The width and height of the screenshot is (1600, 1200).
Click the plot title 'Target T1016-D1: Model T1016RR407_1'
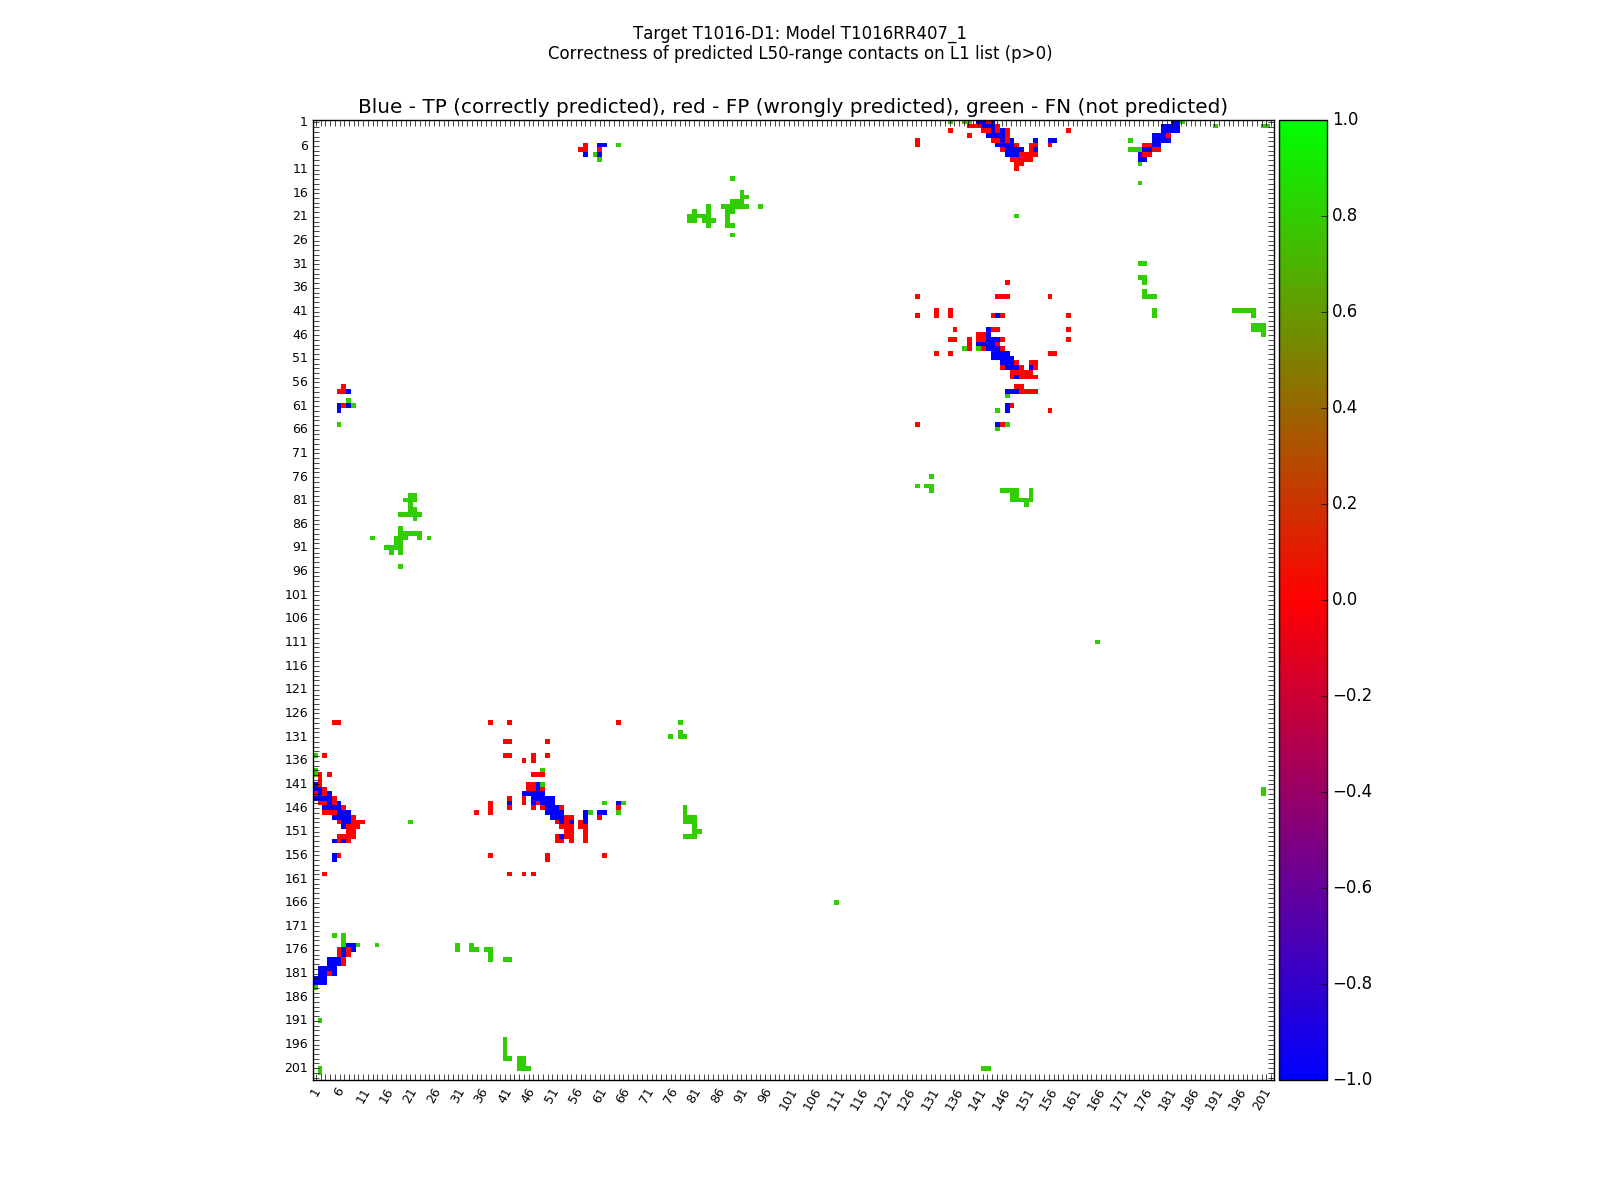pyautogui.click(x=799, y=33)
